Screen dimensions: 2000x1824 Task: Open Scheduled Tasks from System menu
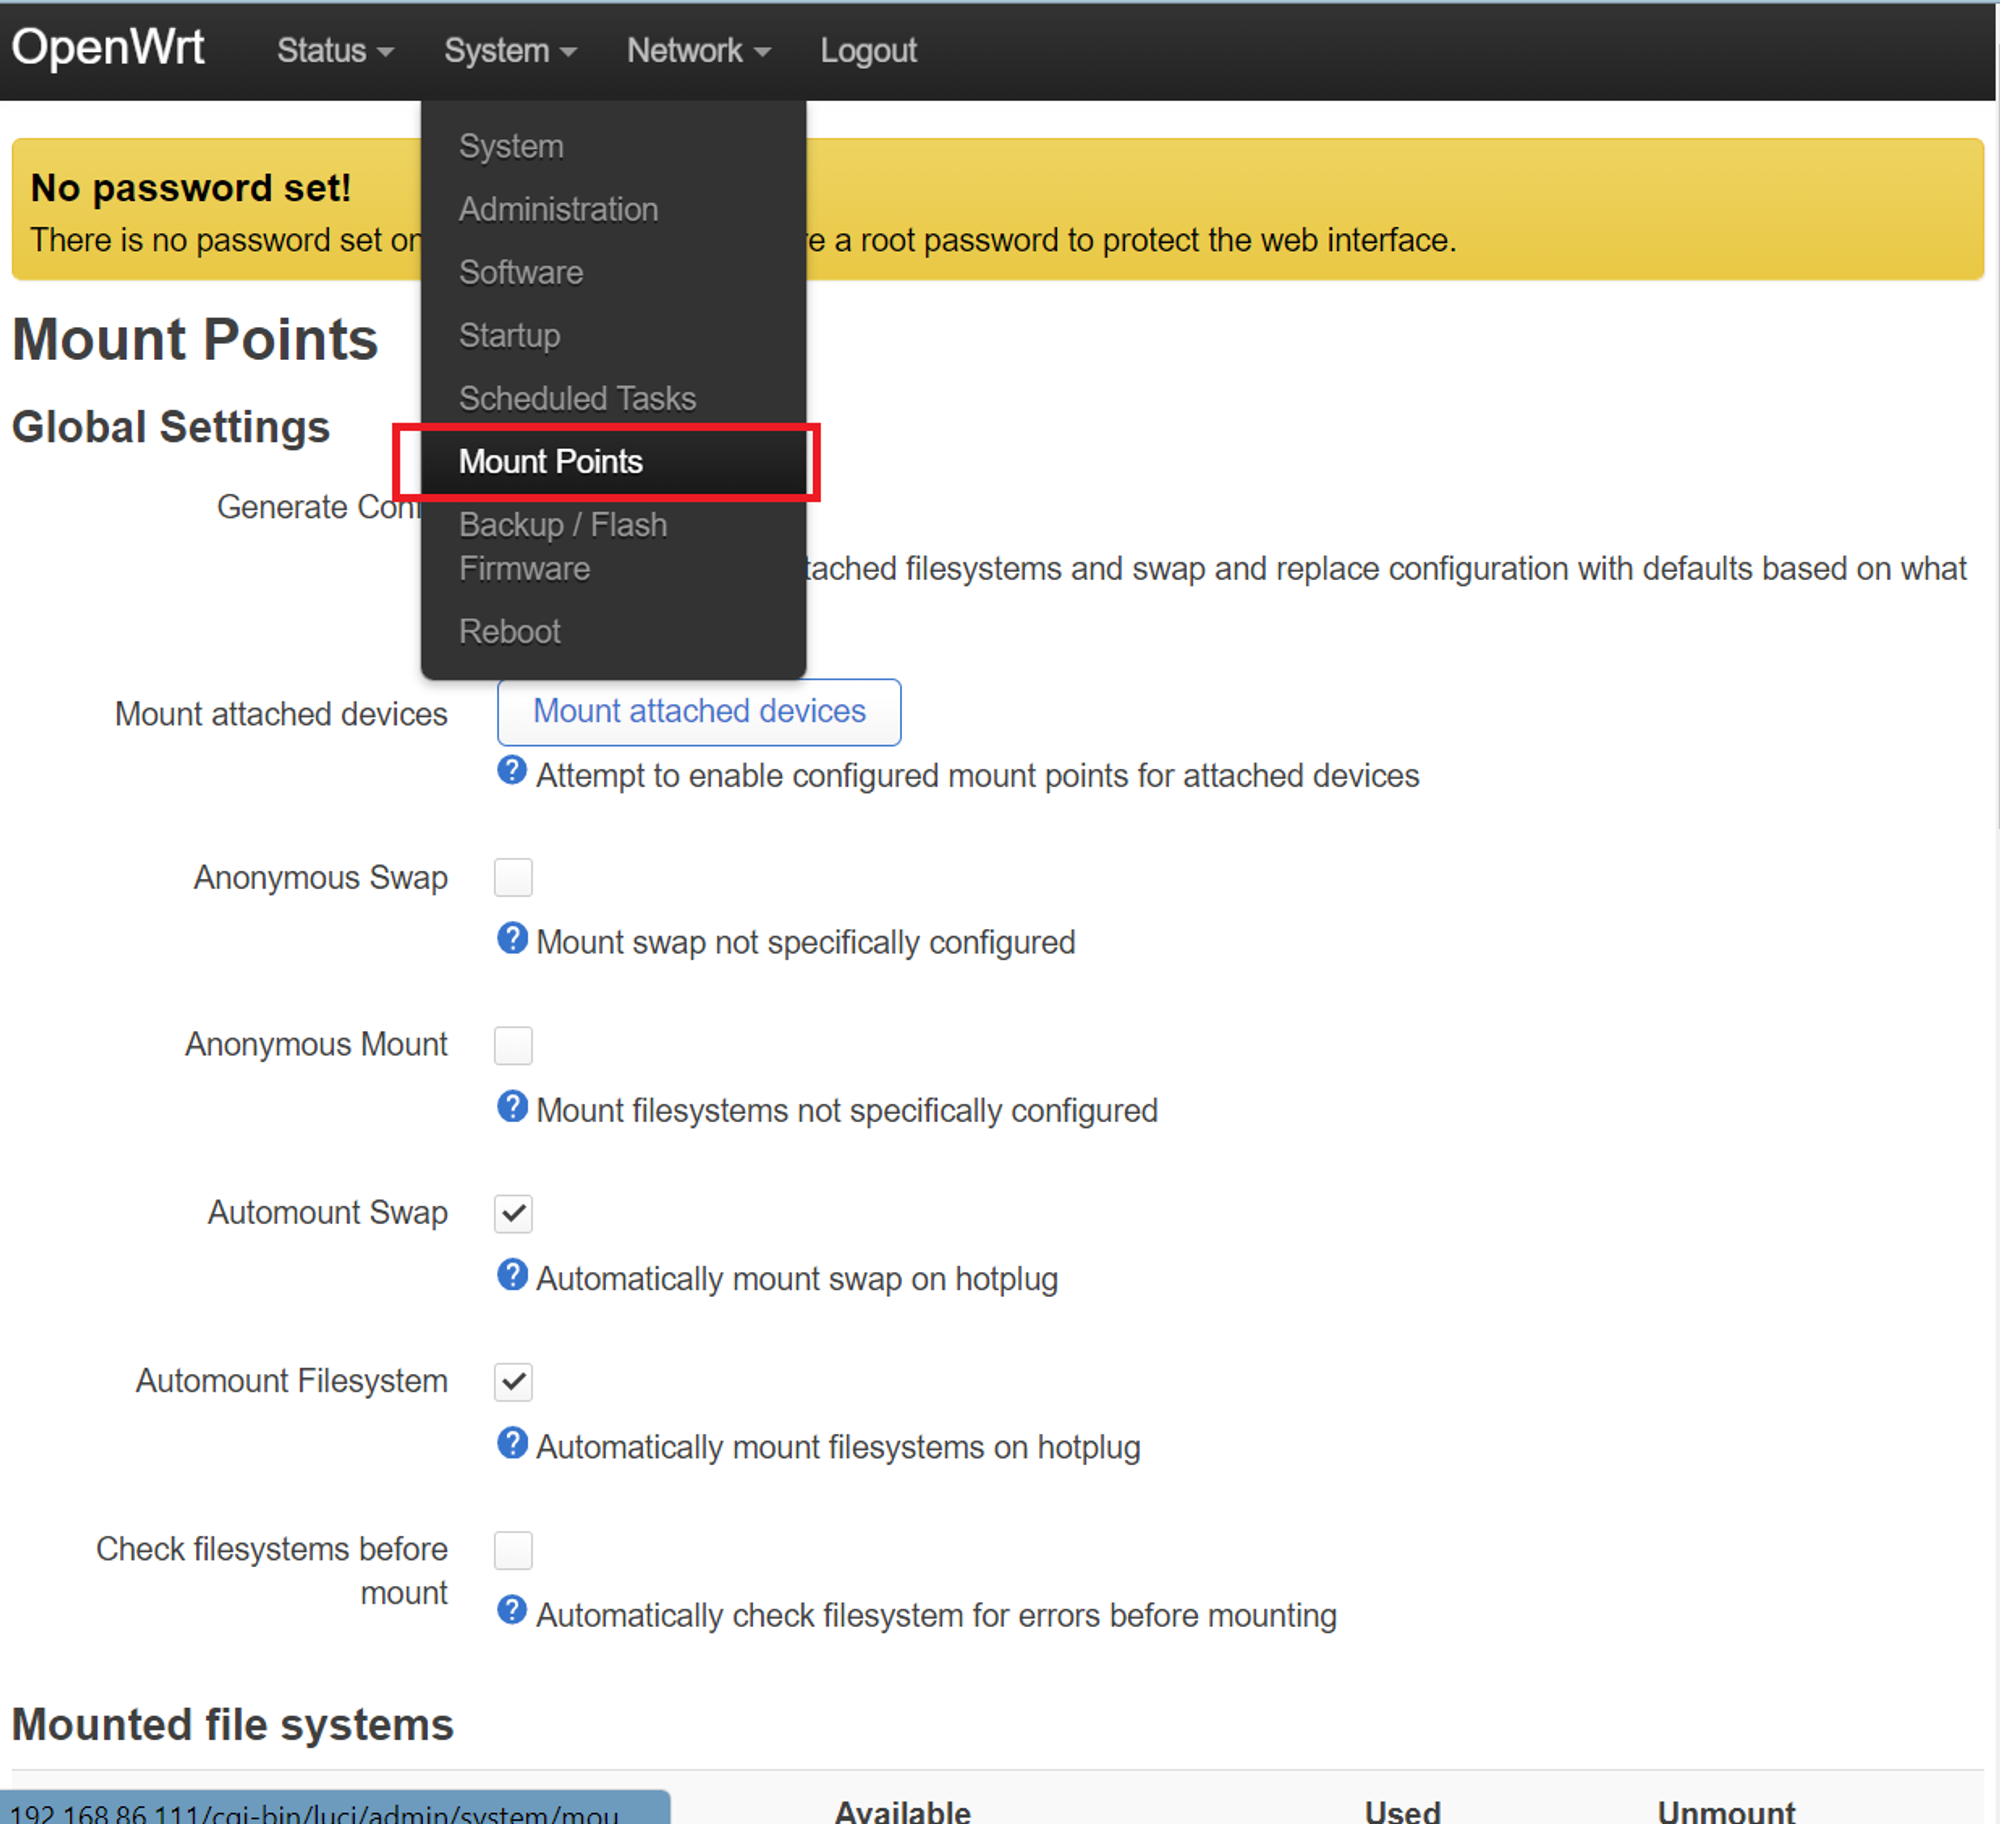tap(577, 398)
